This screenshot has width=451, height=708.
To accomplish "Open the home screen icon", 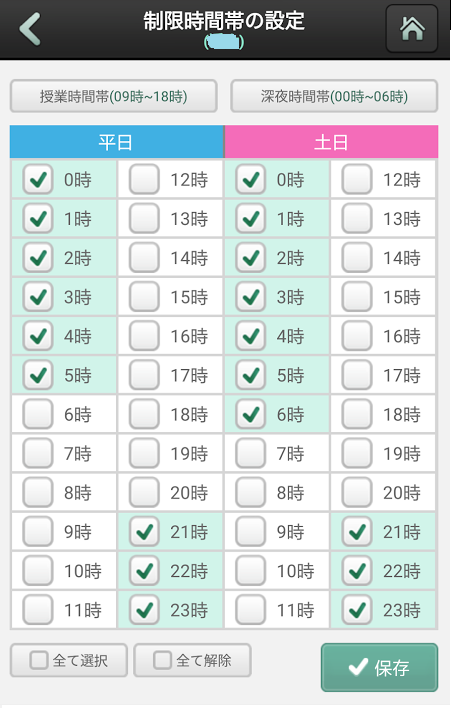I will point(412,29).
